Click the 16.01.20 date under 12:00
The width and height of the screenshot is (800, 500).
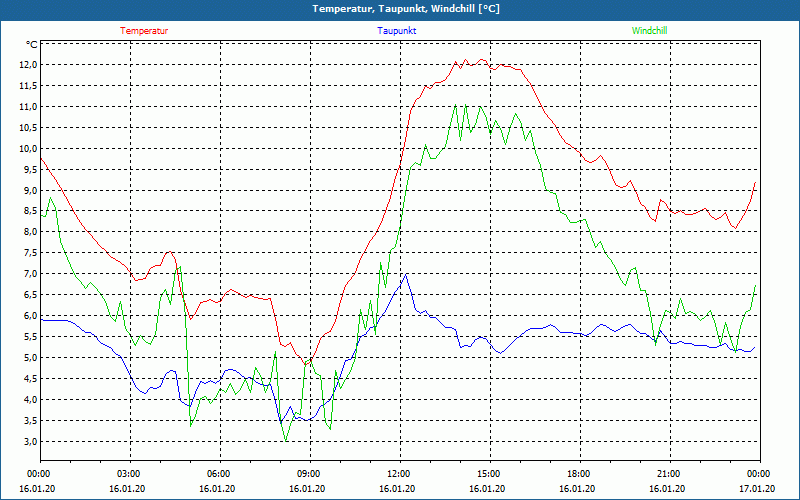(397, 489)
